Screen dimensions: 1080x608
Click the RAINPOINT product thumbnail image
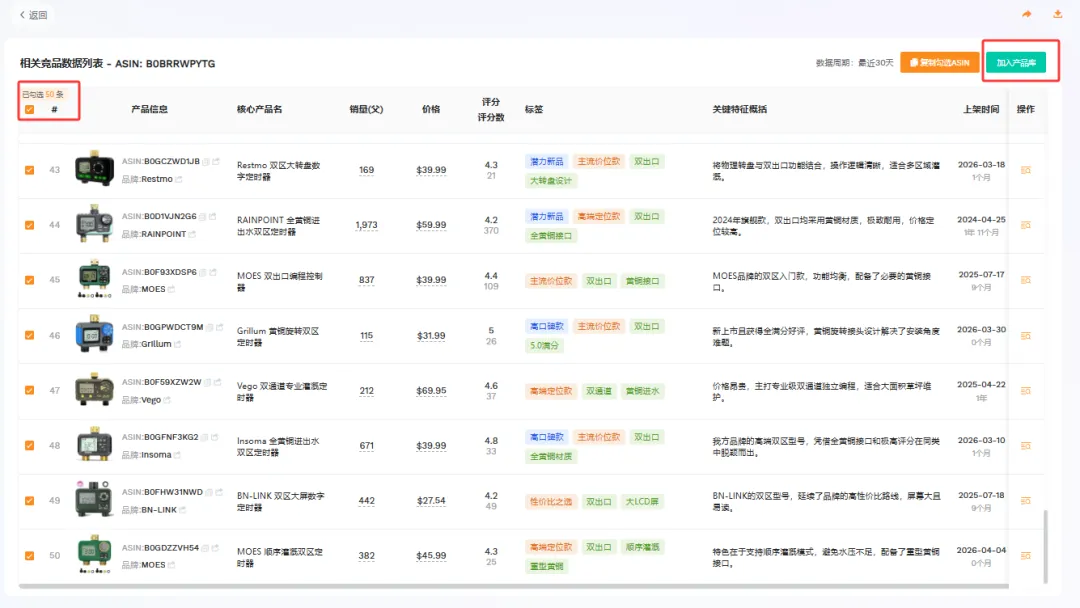94,225
